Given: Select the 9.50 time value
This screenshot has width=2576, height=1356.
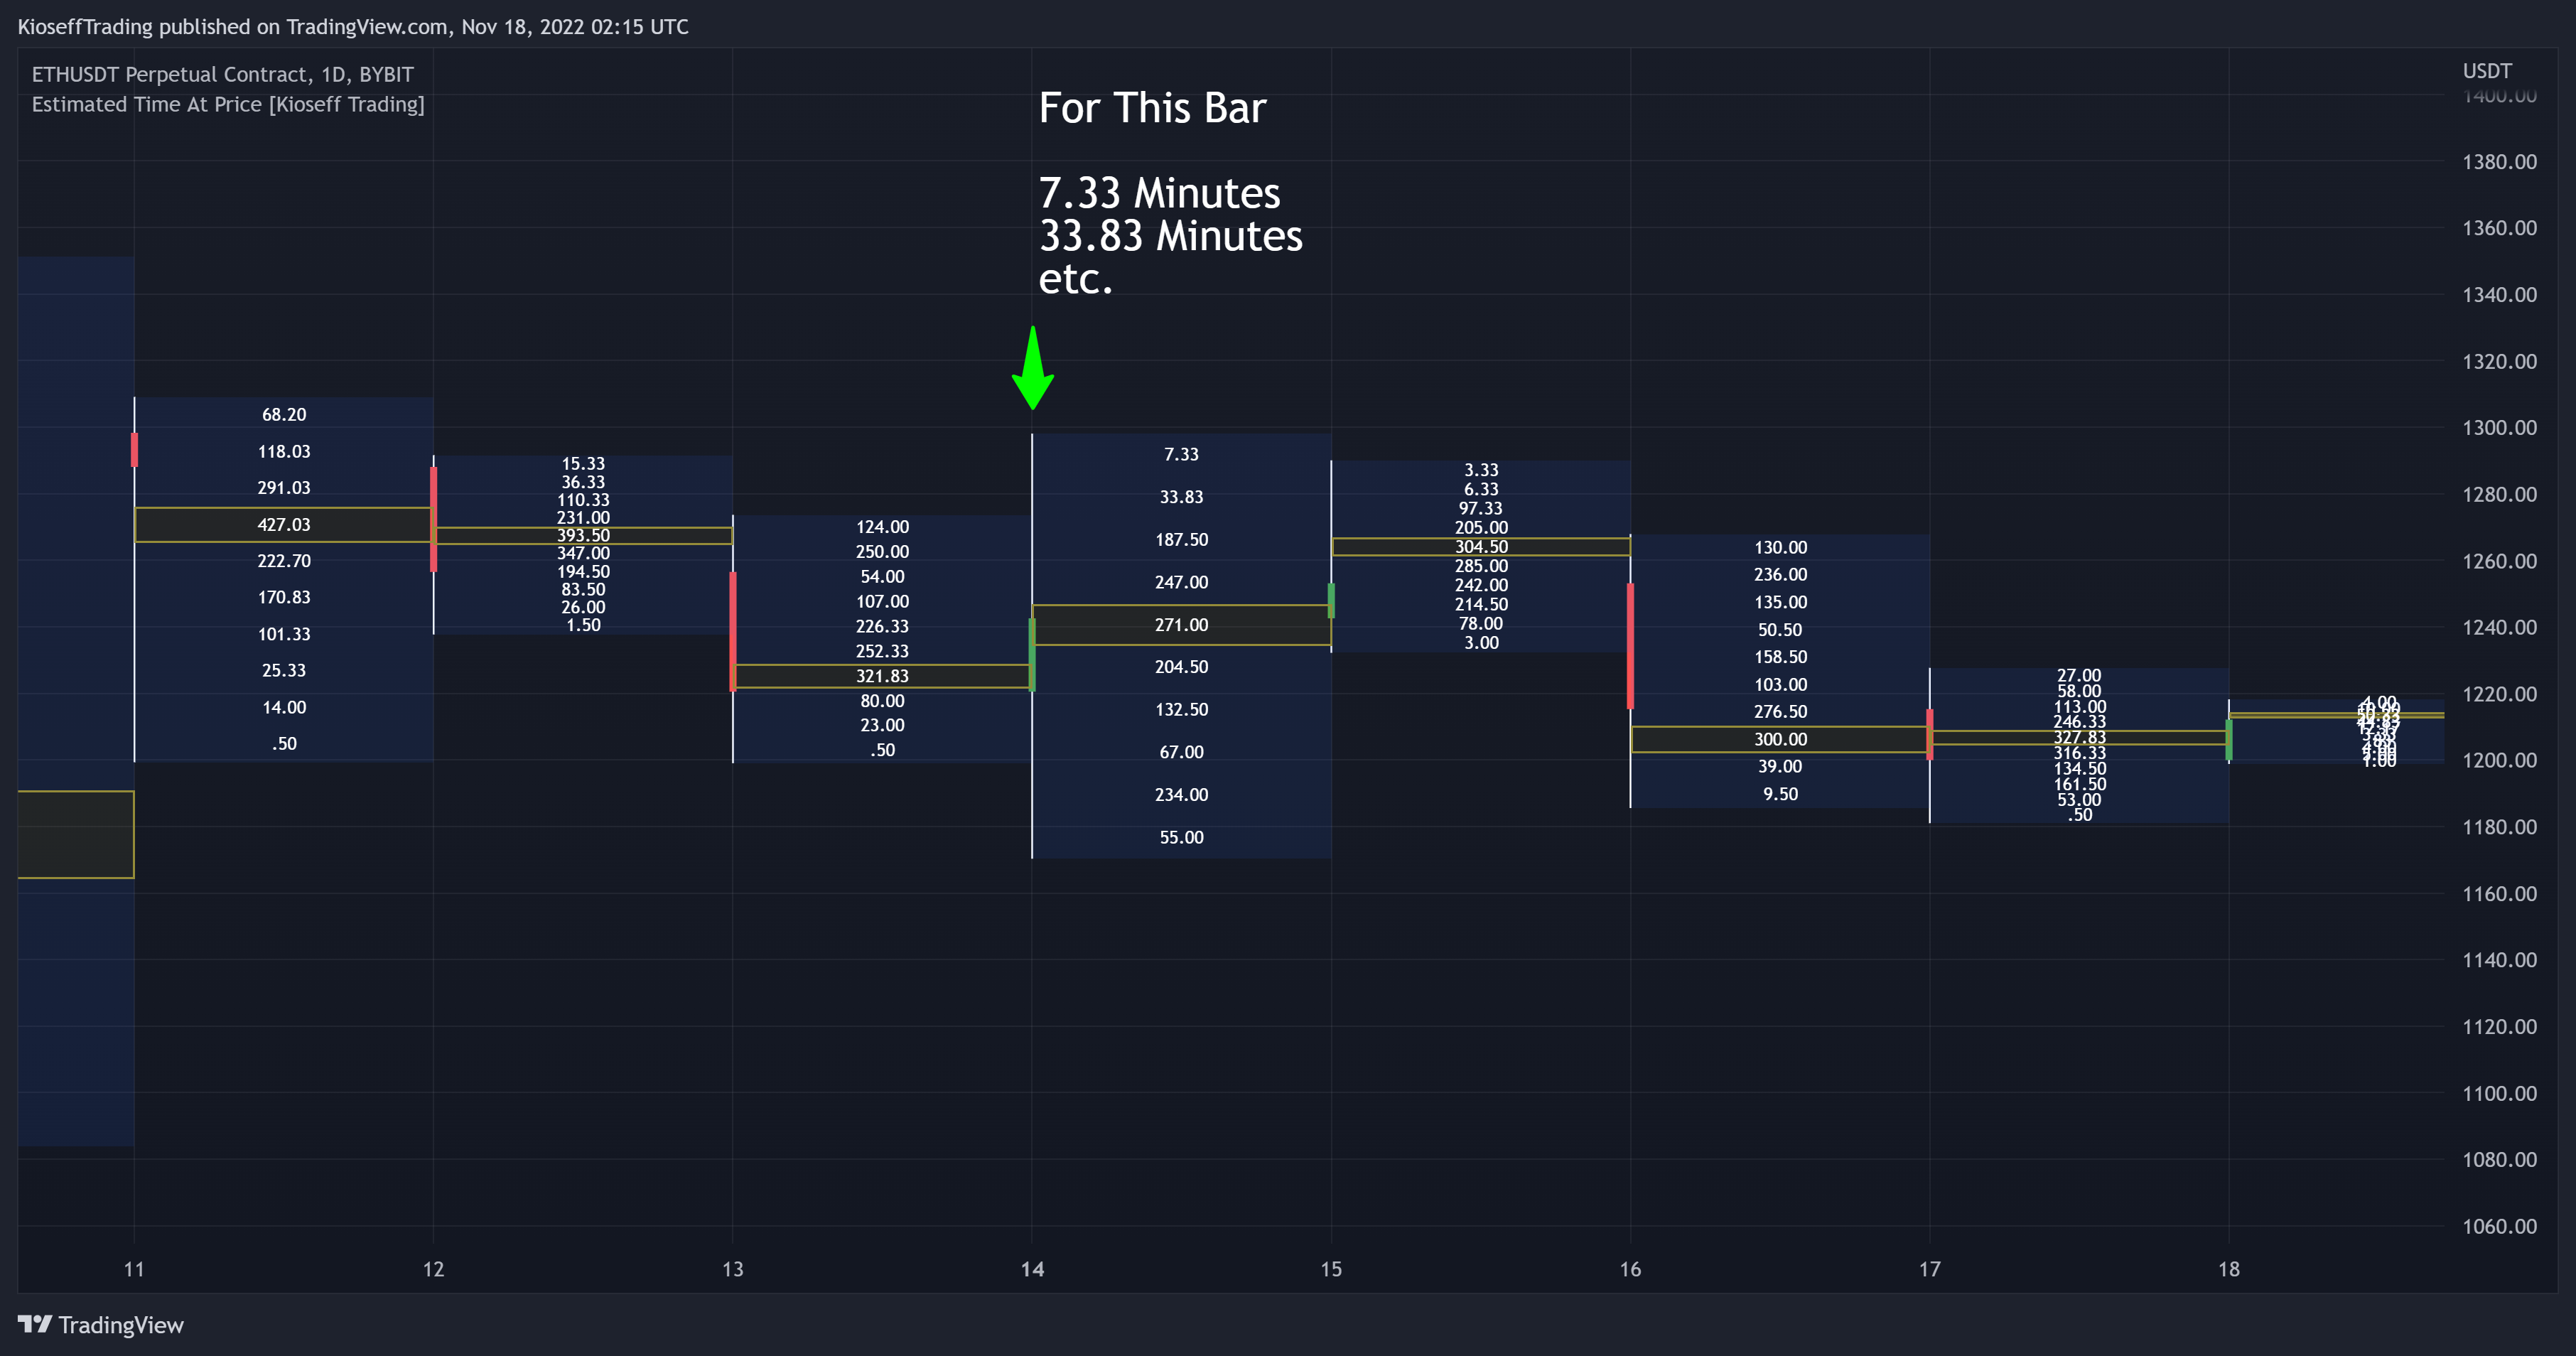Looking at the screenshot, I should pyautogui.click(x=1781, y=794).
